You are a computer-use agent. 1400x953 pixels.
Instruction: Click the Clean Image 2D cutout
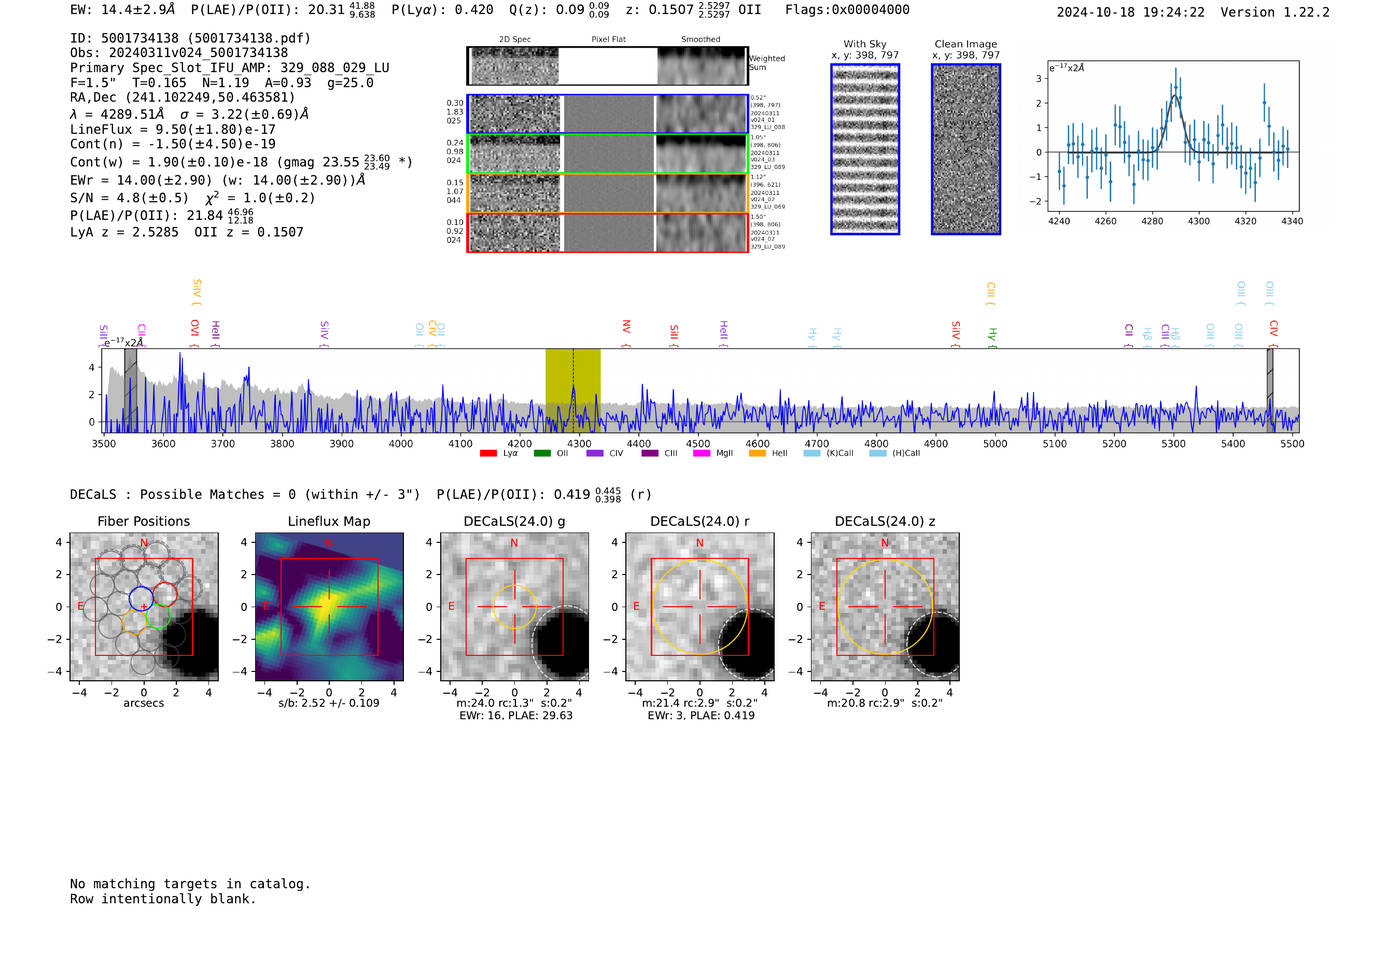(x=966, y=149)
